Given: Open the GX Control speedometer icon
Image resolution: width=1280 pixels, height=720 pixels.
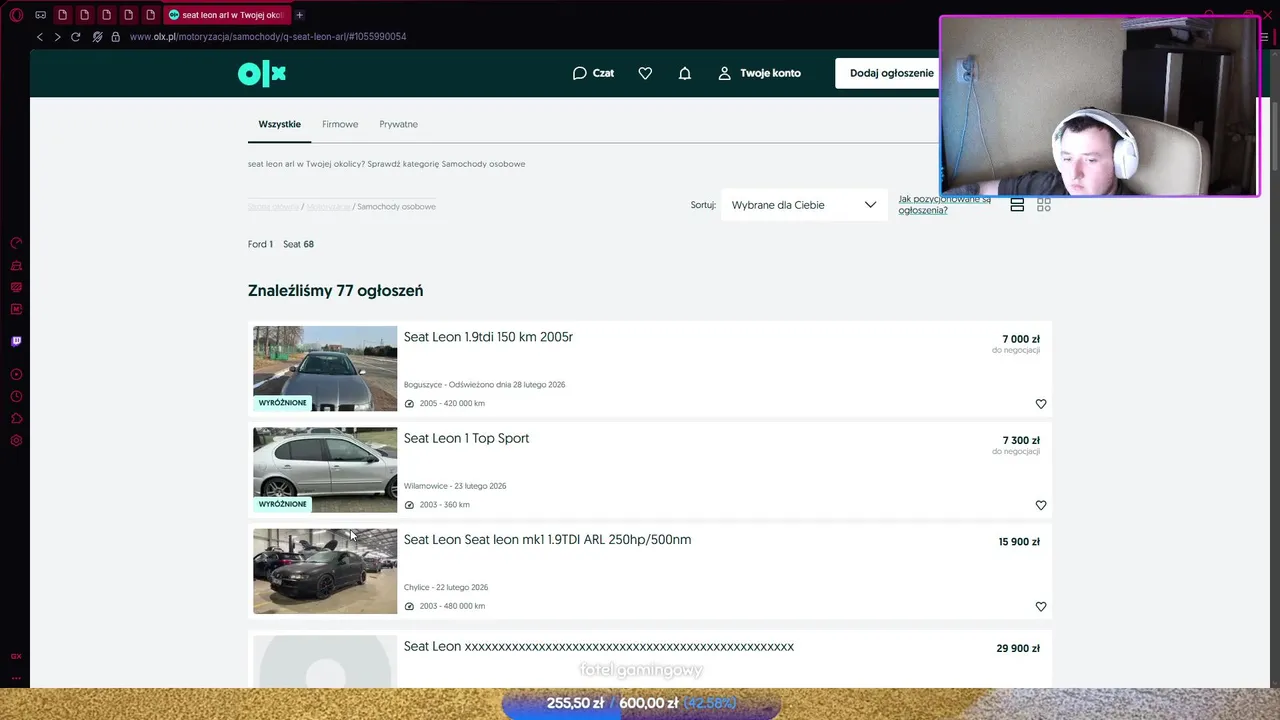Looking at the screenshot, I should tap(16, 243).
